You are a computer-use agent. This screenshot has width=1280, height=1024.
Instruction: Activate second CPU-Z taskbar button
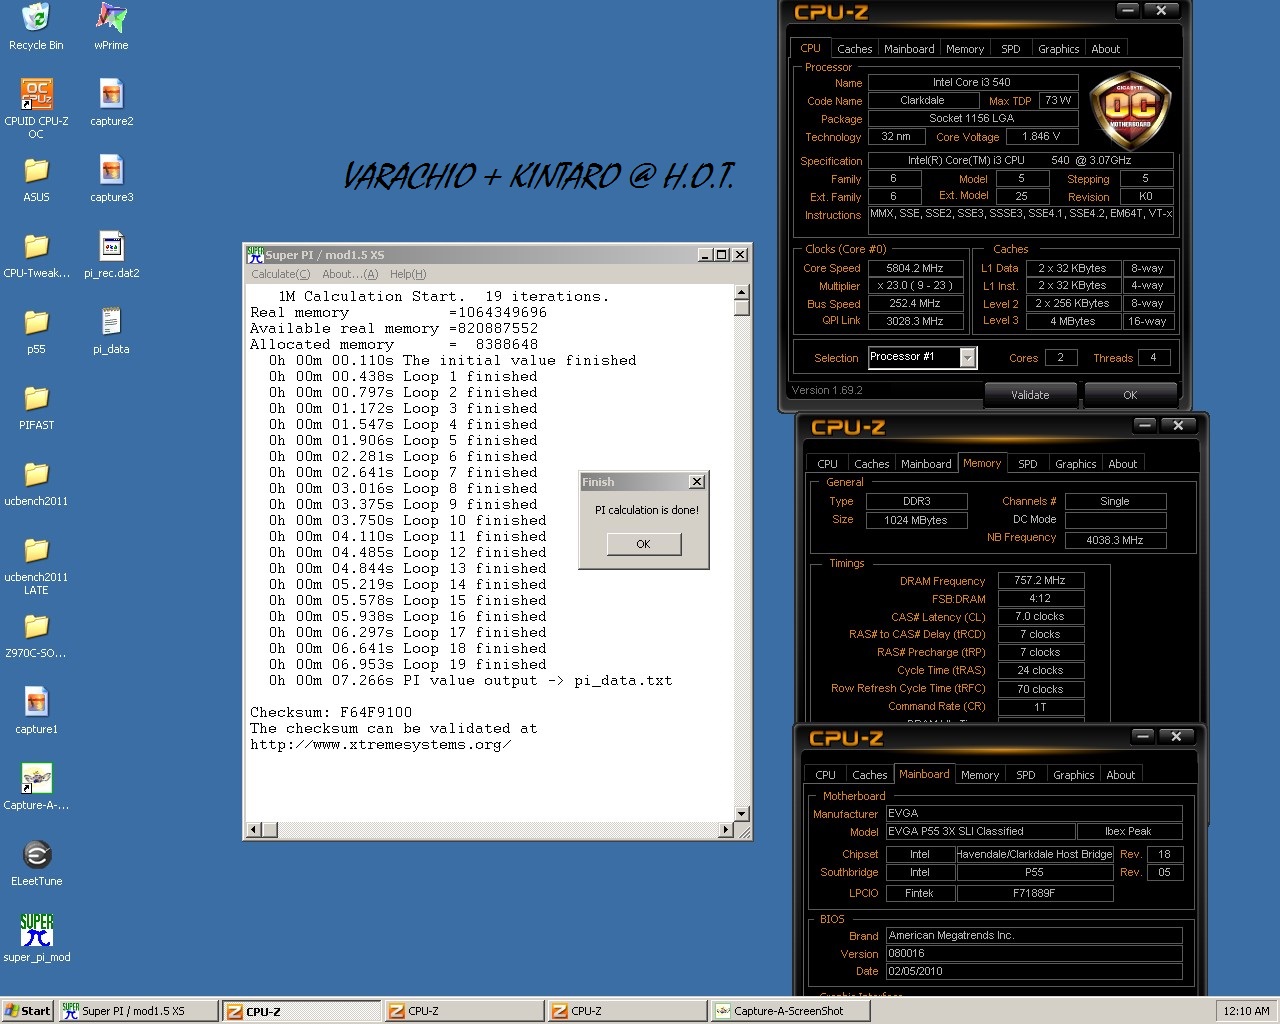pyautogui.click(x=464, y=1011)
